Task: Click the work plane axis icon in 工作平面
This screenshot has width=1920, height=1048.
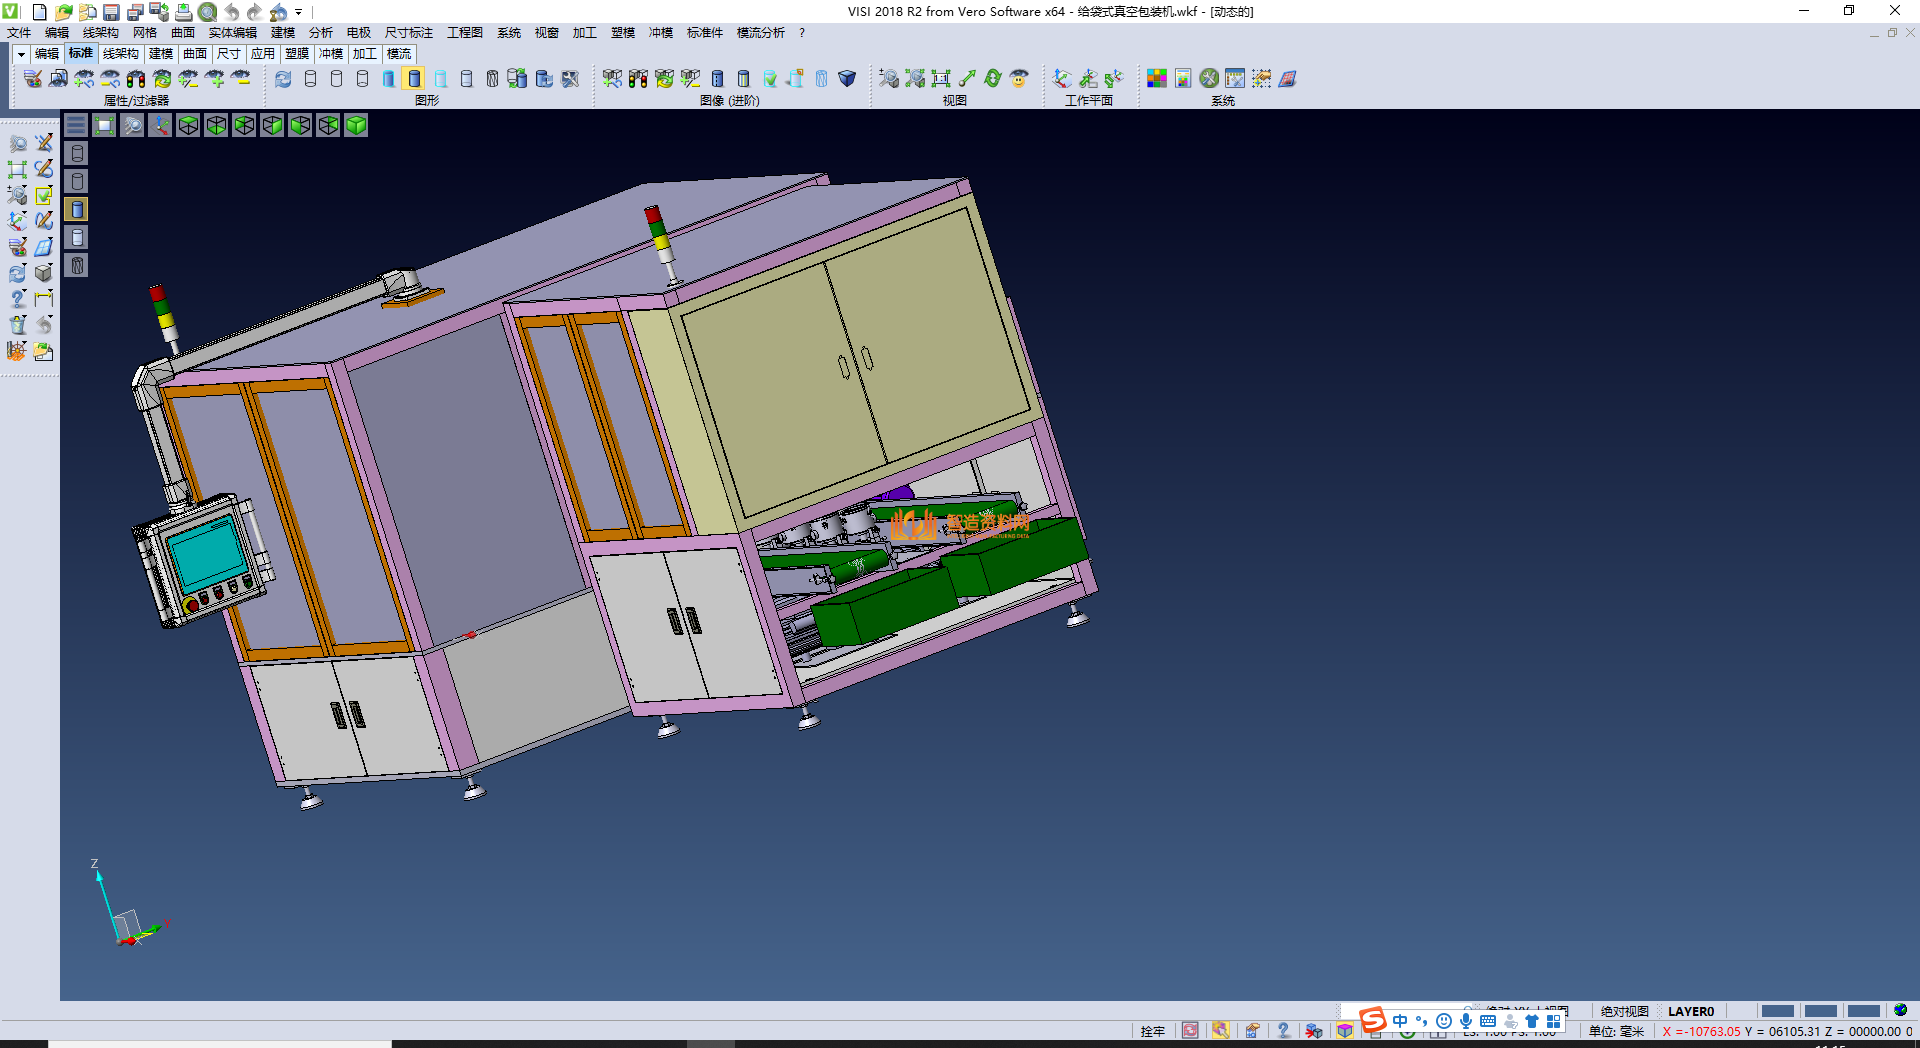Action: click(1062, 78)
